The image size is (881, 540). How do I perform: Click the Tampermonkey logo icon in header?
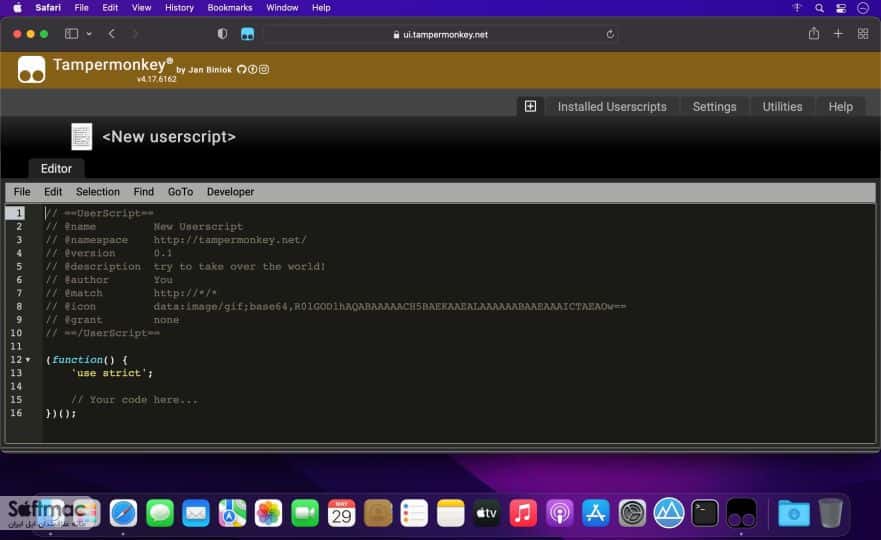pos(31,70)
